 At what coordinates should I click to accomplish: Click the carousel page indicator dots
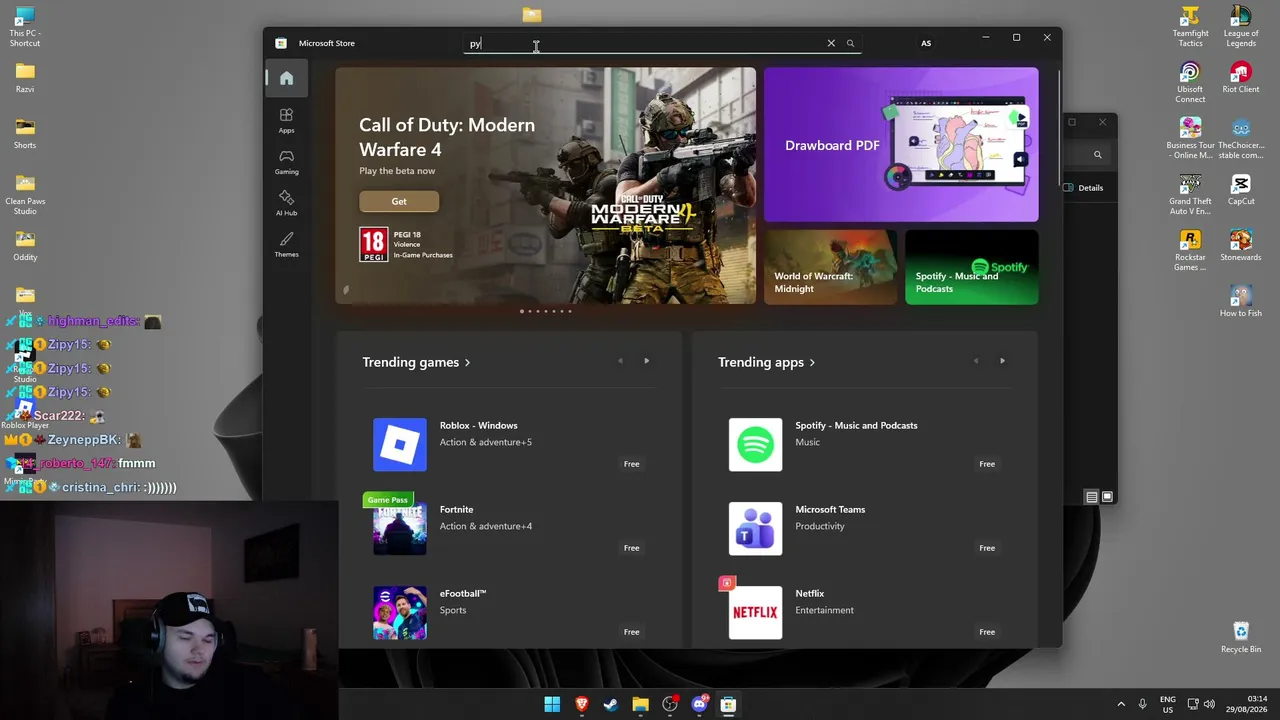(x=546, y=311)
